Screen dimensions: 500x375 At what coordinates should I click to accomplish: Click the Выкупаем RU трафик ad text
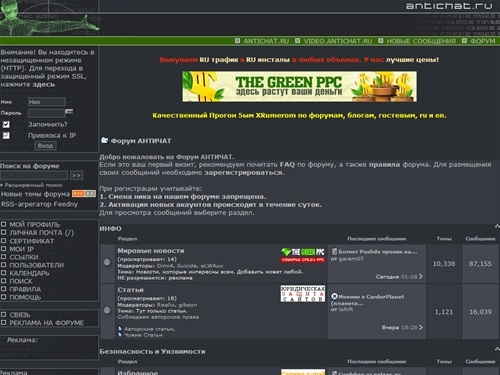[x=299, y=60]
